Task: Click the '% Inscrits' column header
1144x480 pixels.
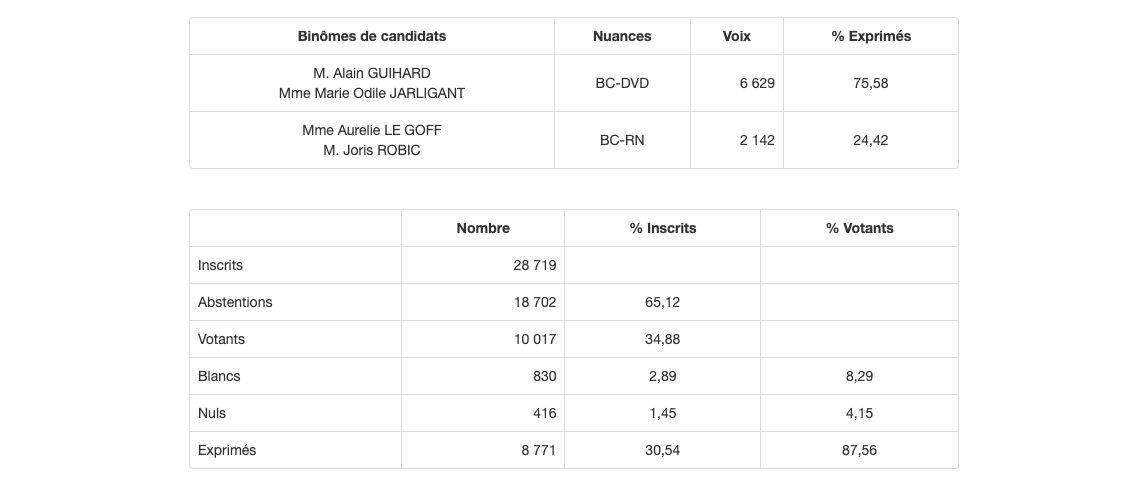Action: click(x=663, y=228)
